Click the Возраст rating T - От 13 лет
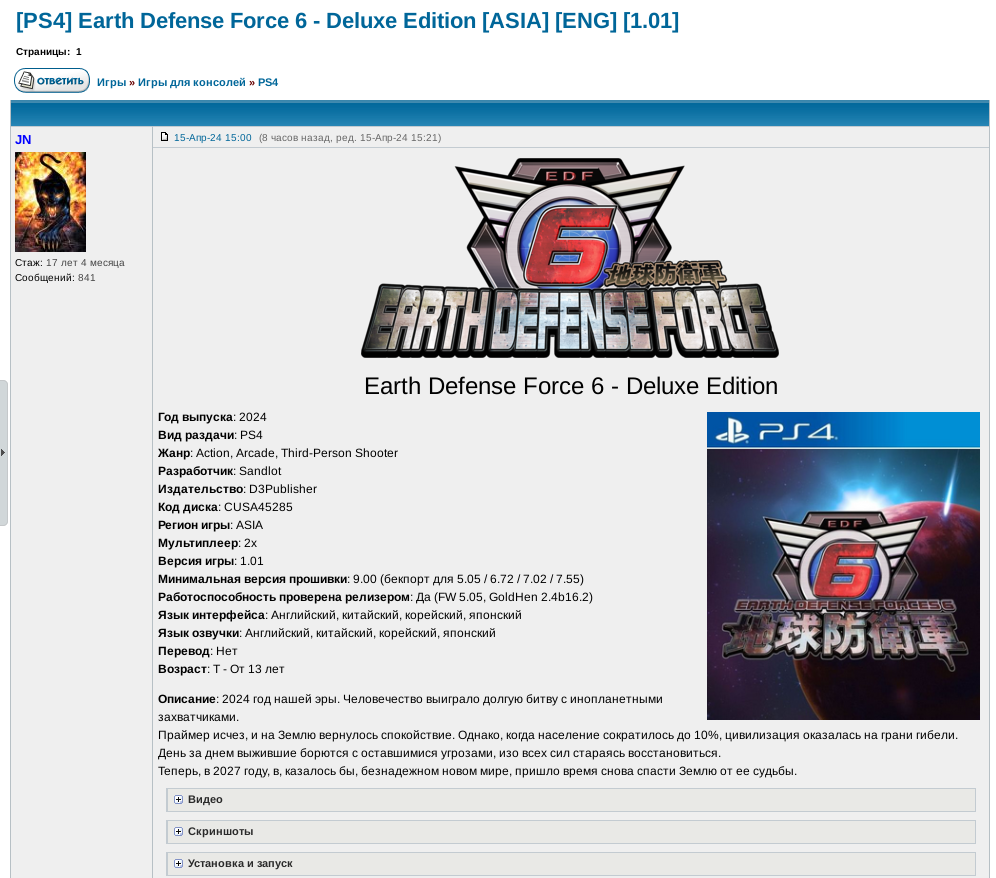The height and width of the screenshot is (878, 996). click(x=248, y=670)
